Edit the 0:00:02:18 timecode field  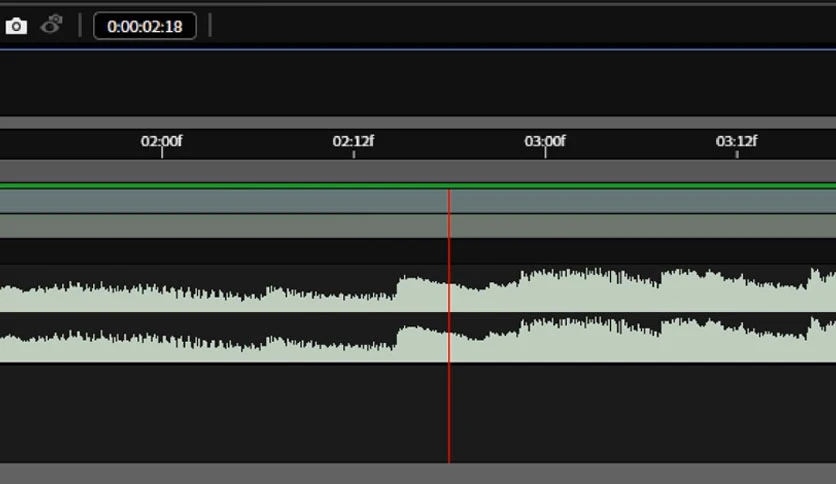(x=144, y=26)
